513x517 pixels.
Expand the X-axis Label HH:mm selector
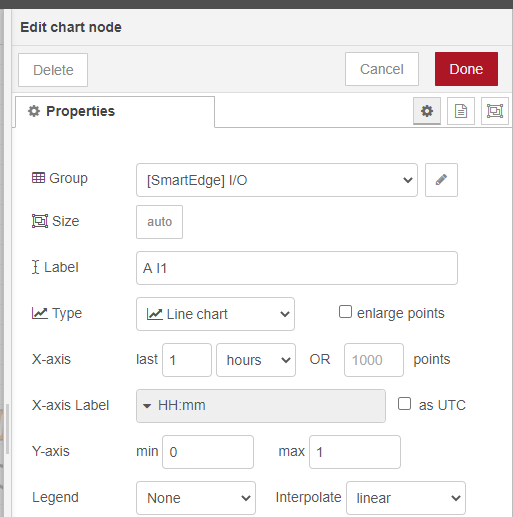tap(261, 406)
